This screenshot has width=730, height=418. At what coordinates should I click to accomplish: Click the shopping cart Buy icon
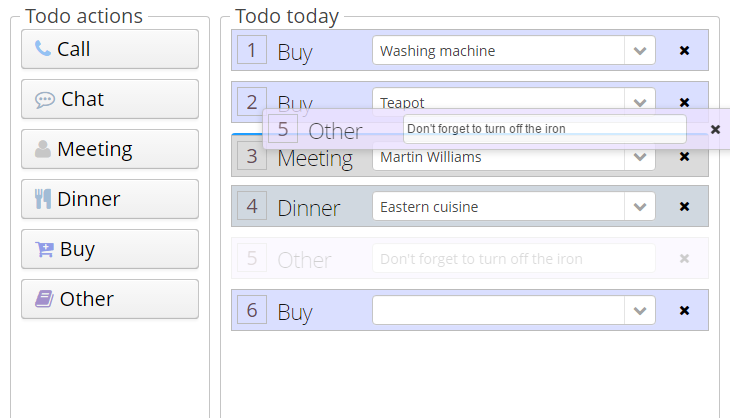pyautogui.click(x=44, y=249)
